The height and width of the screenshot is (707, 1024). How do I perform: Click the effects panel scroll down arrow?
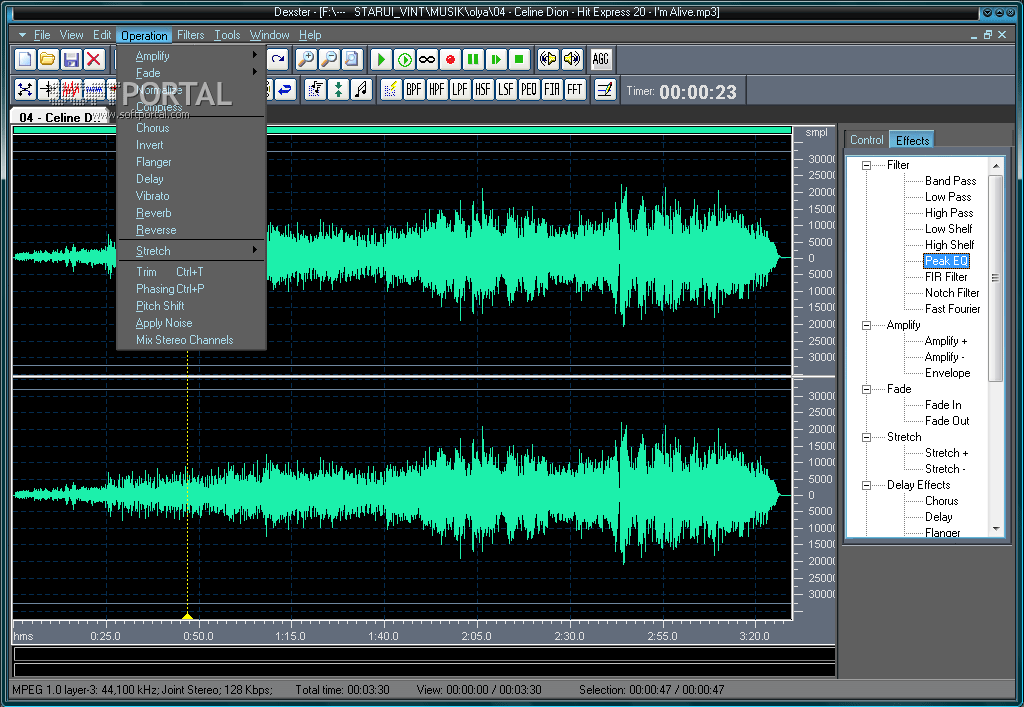click(996, 529)
